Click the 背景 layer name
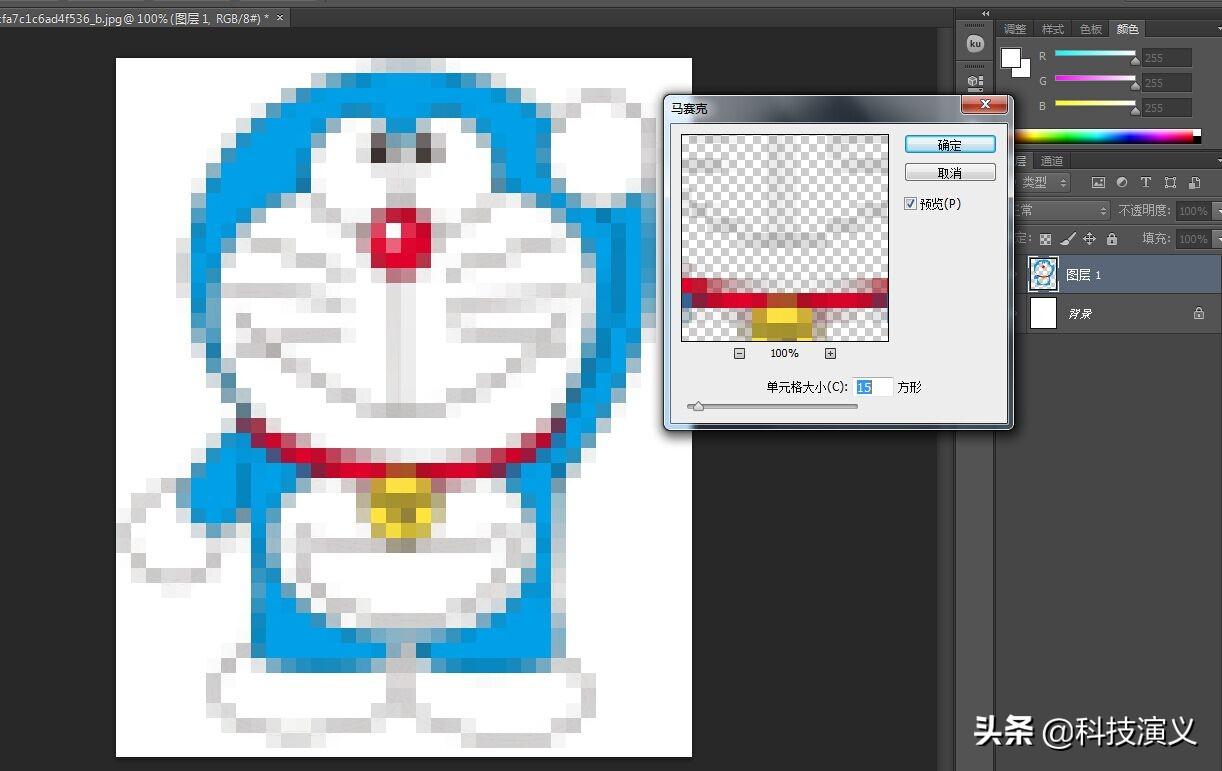The height and width of the screenshot is (771, 1222). pos(1080,313)
